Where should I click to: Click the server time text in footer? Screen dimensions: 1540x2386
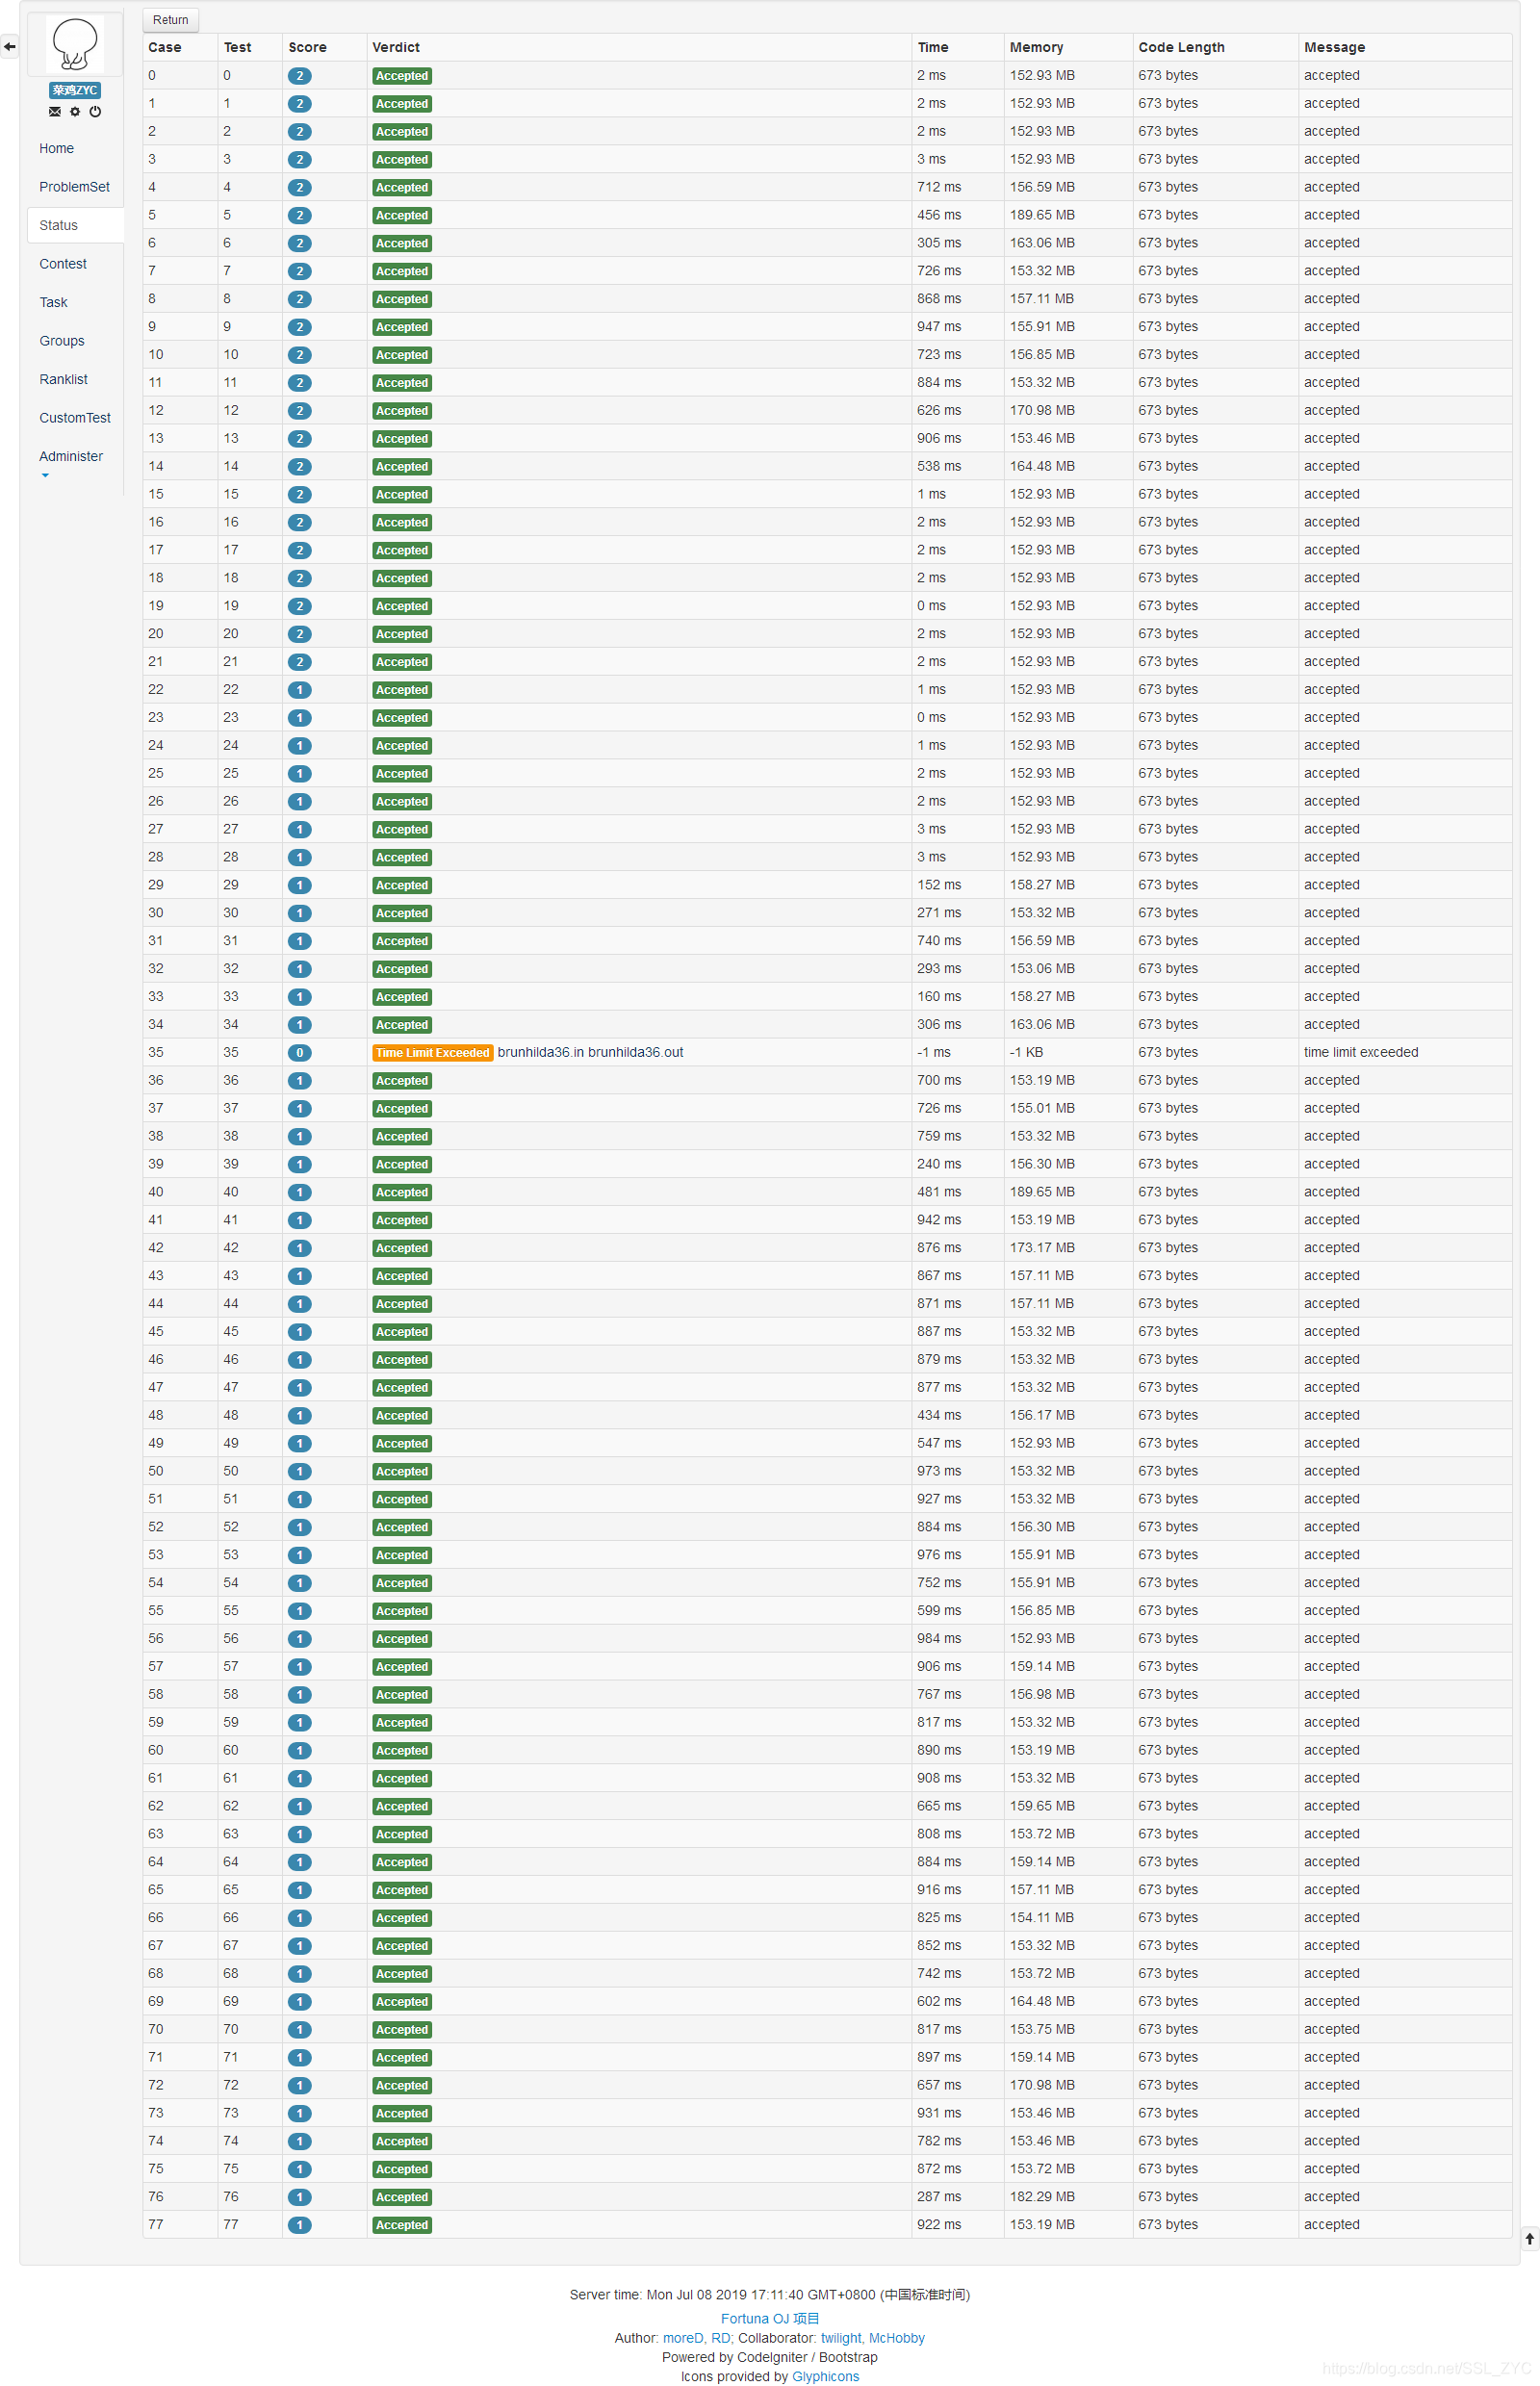tap(770, 2294)
